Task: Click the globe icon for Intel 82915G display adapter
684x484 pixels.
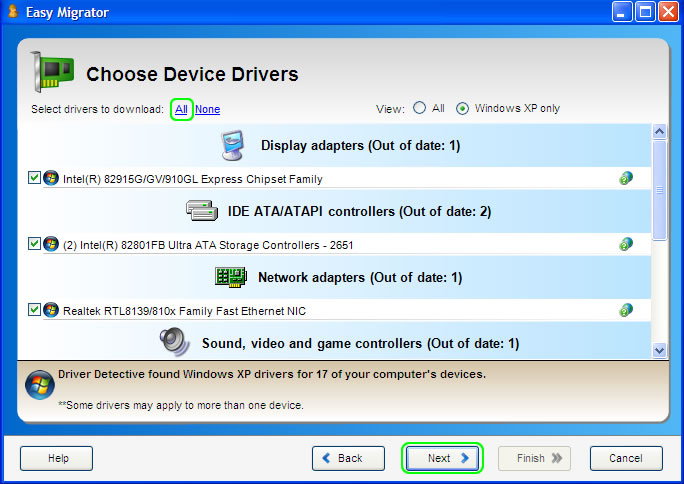Action: [626, 178]
